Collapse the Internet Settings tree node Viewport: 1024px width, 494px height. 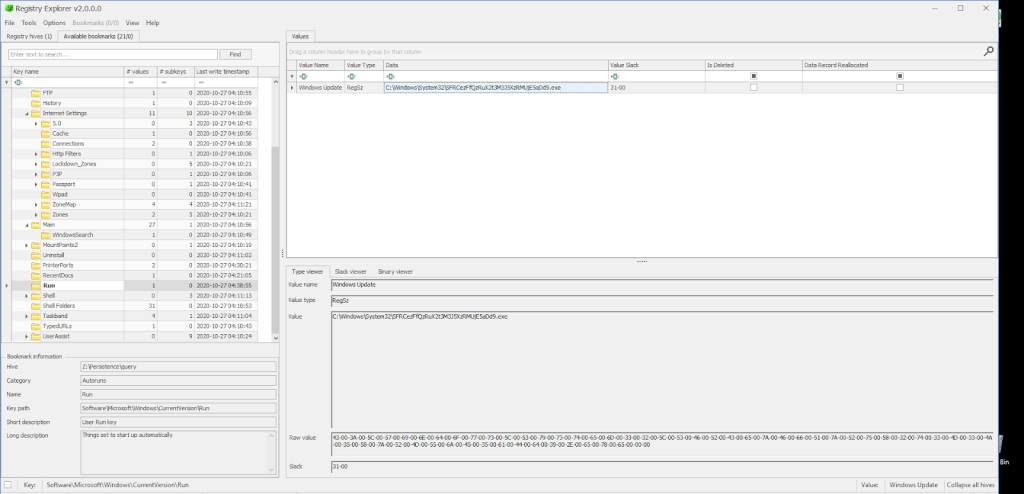coord(26,113)
